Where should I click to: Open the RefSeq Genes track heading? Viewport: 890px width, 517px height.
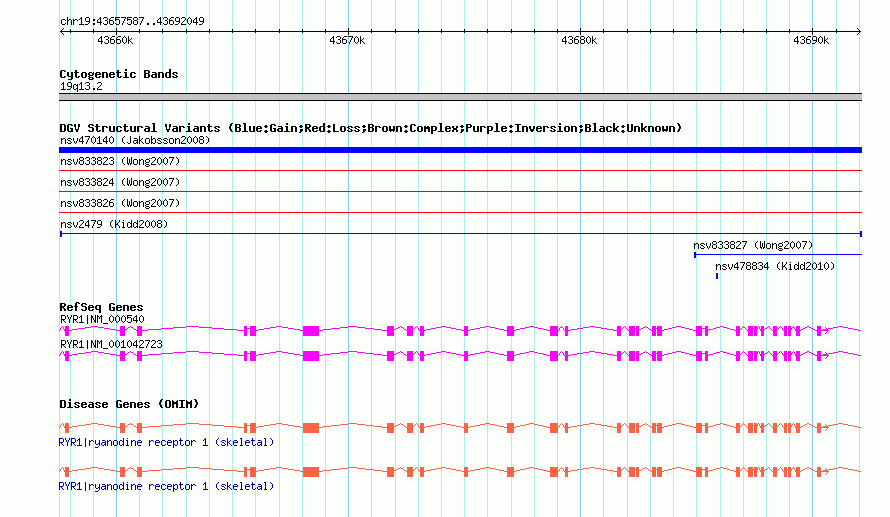(x=101, y=307)
